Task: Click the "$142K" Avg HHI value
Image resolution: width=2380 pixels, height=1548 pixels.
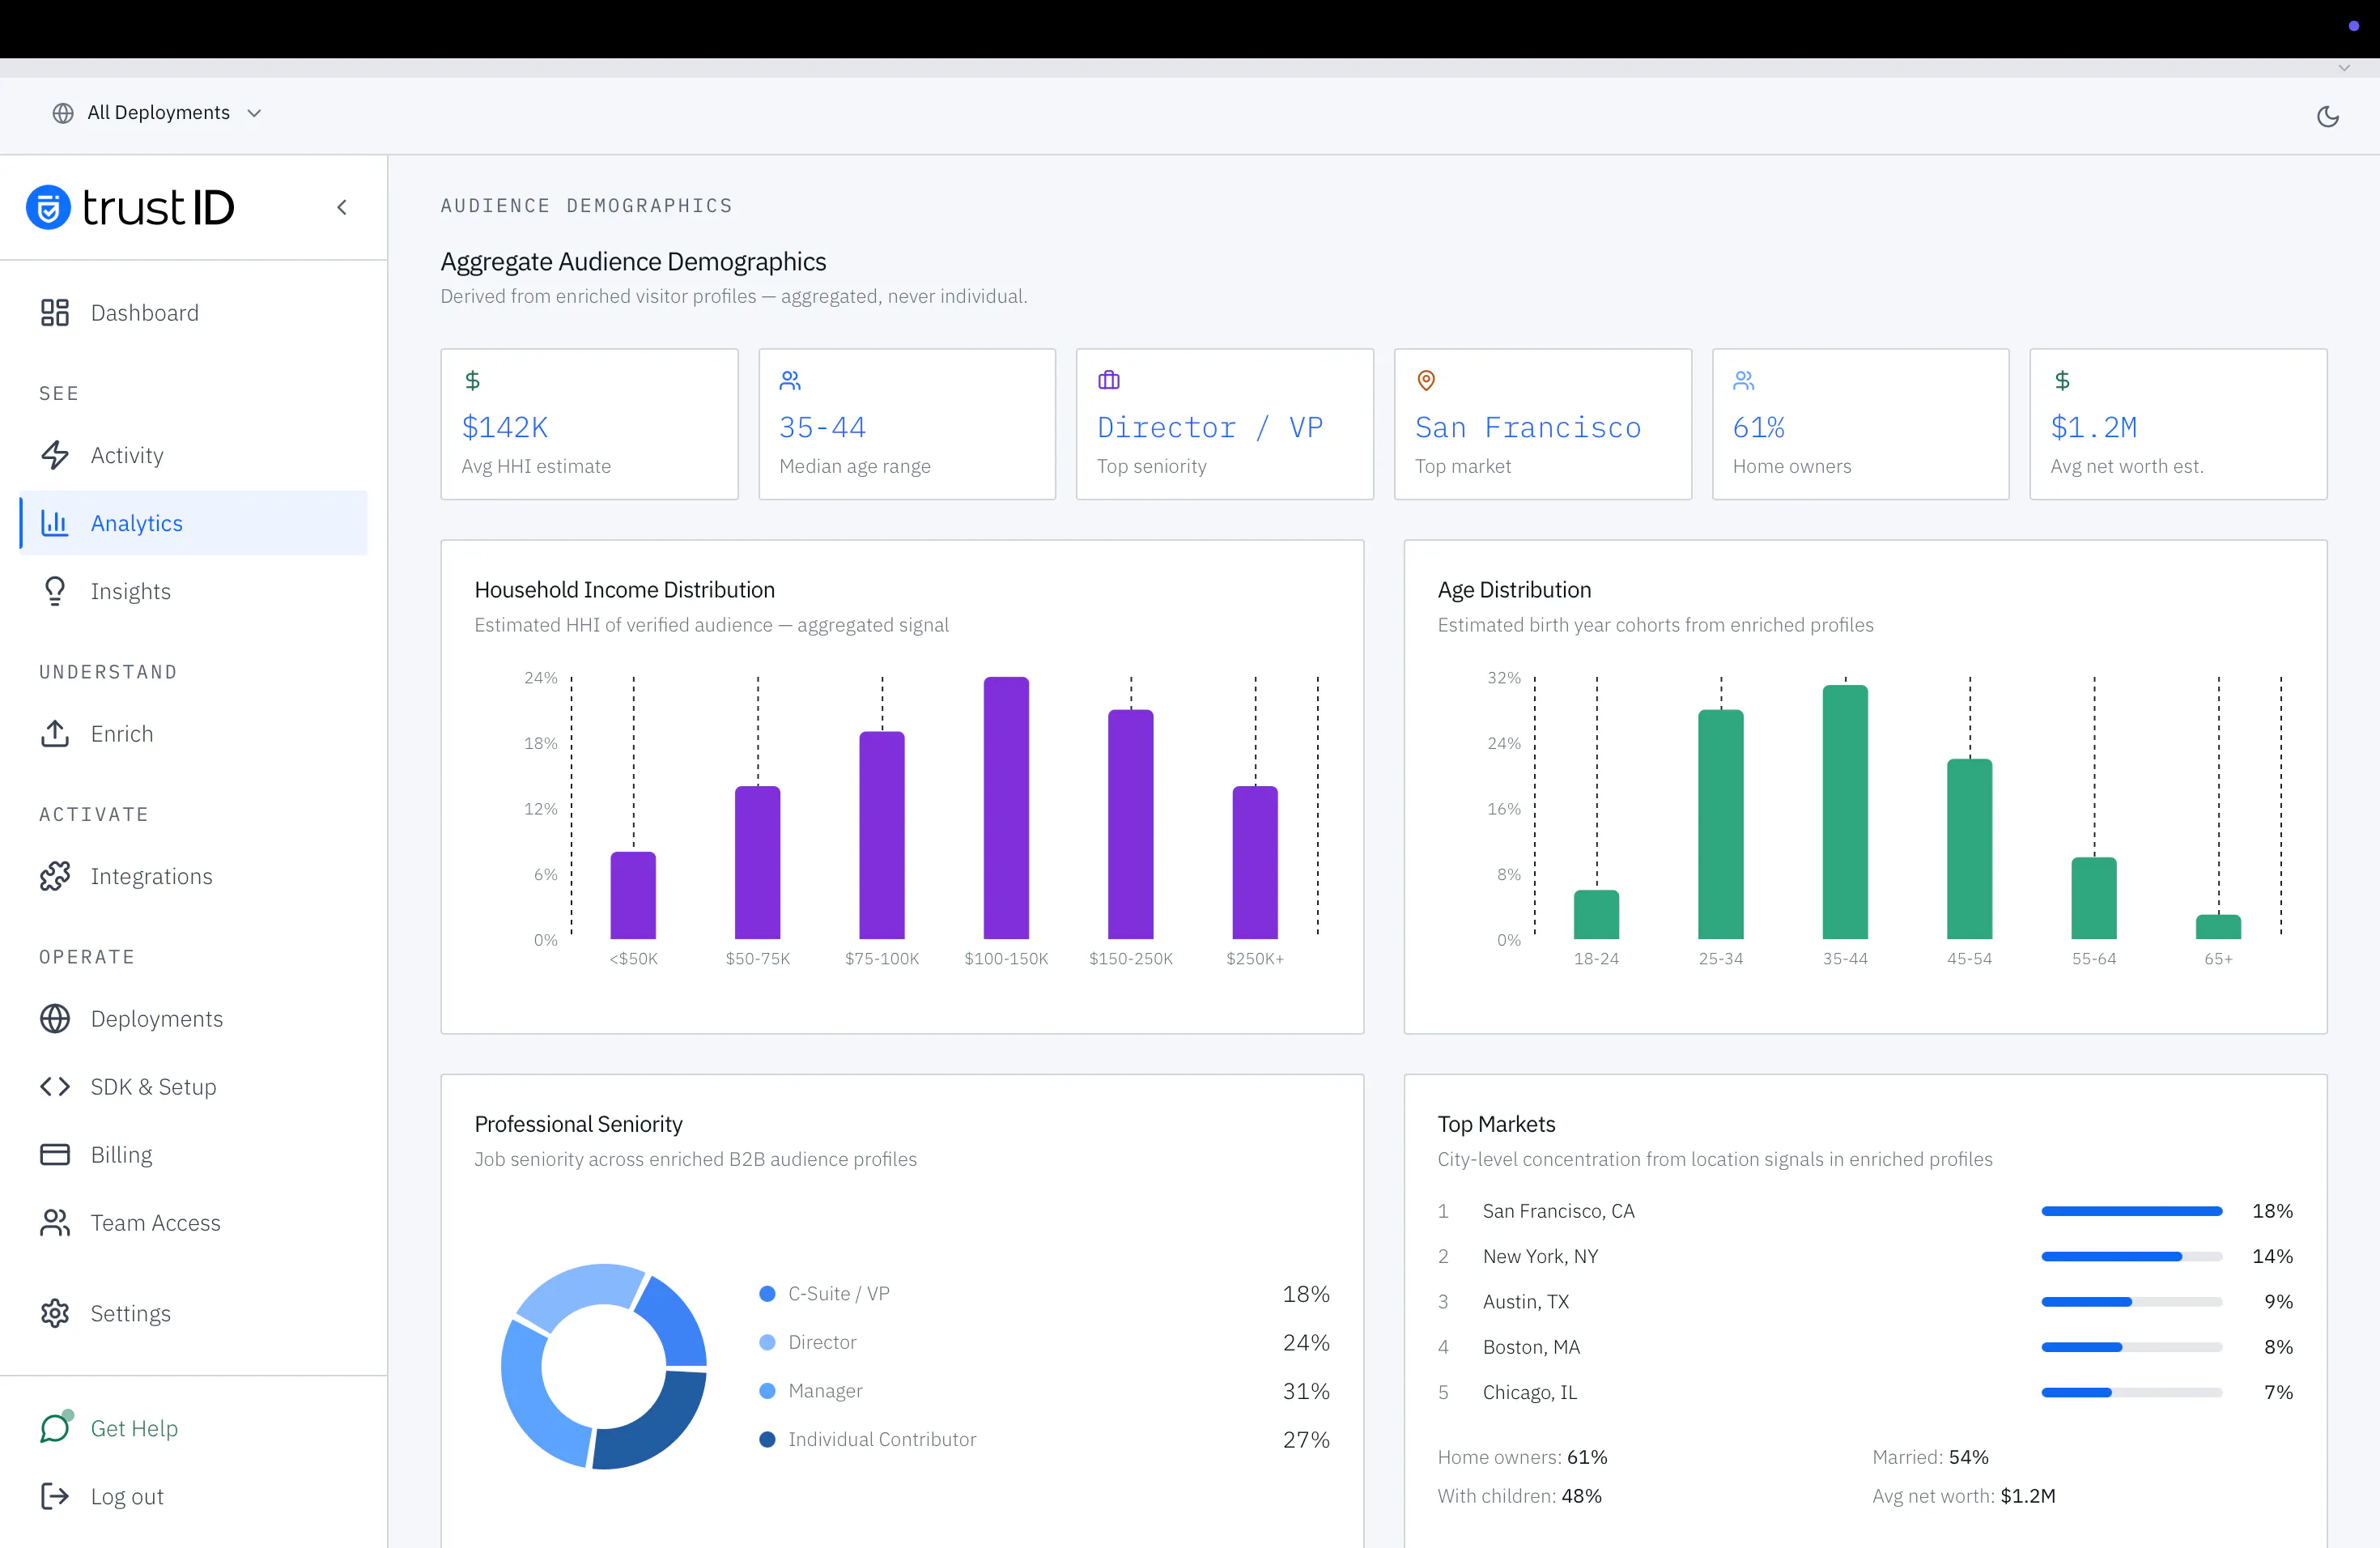Action: click(504, 427)
